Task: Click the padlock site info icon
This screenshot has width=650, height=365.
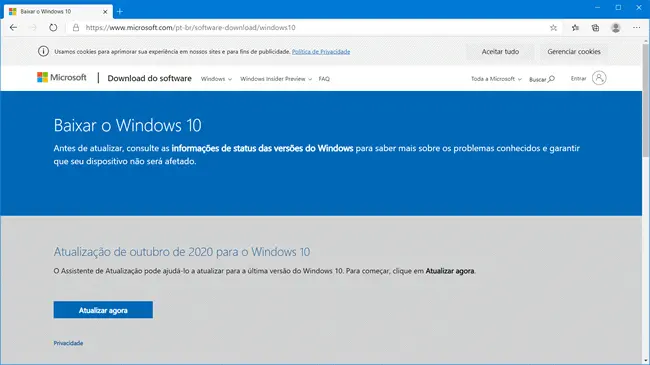Action: pos(76,27)
